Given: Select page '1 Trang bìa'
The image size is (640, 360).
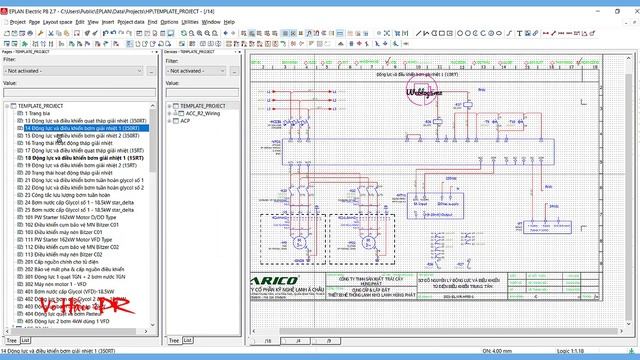Looking at the screenshot, I should point(37,113).
